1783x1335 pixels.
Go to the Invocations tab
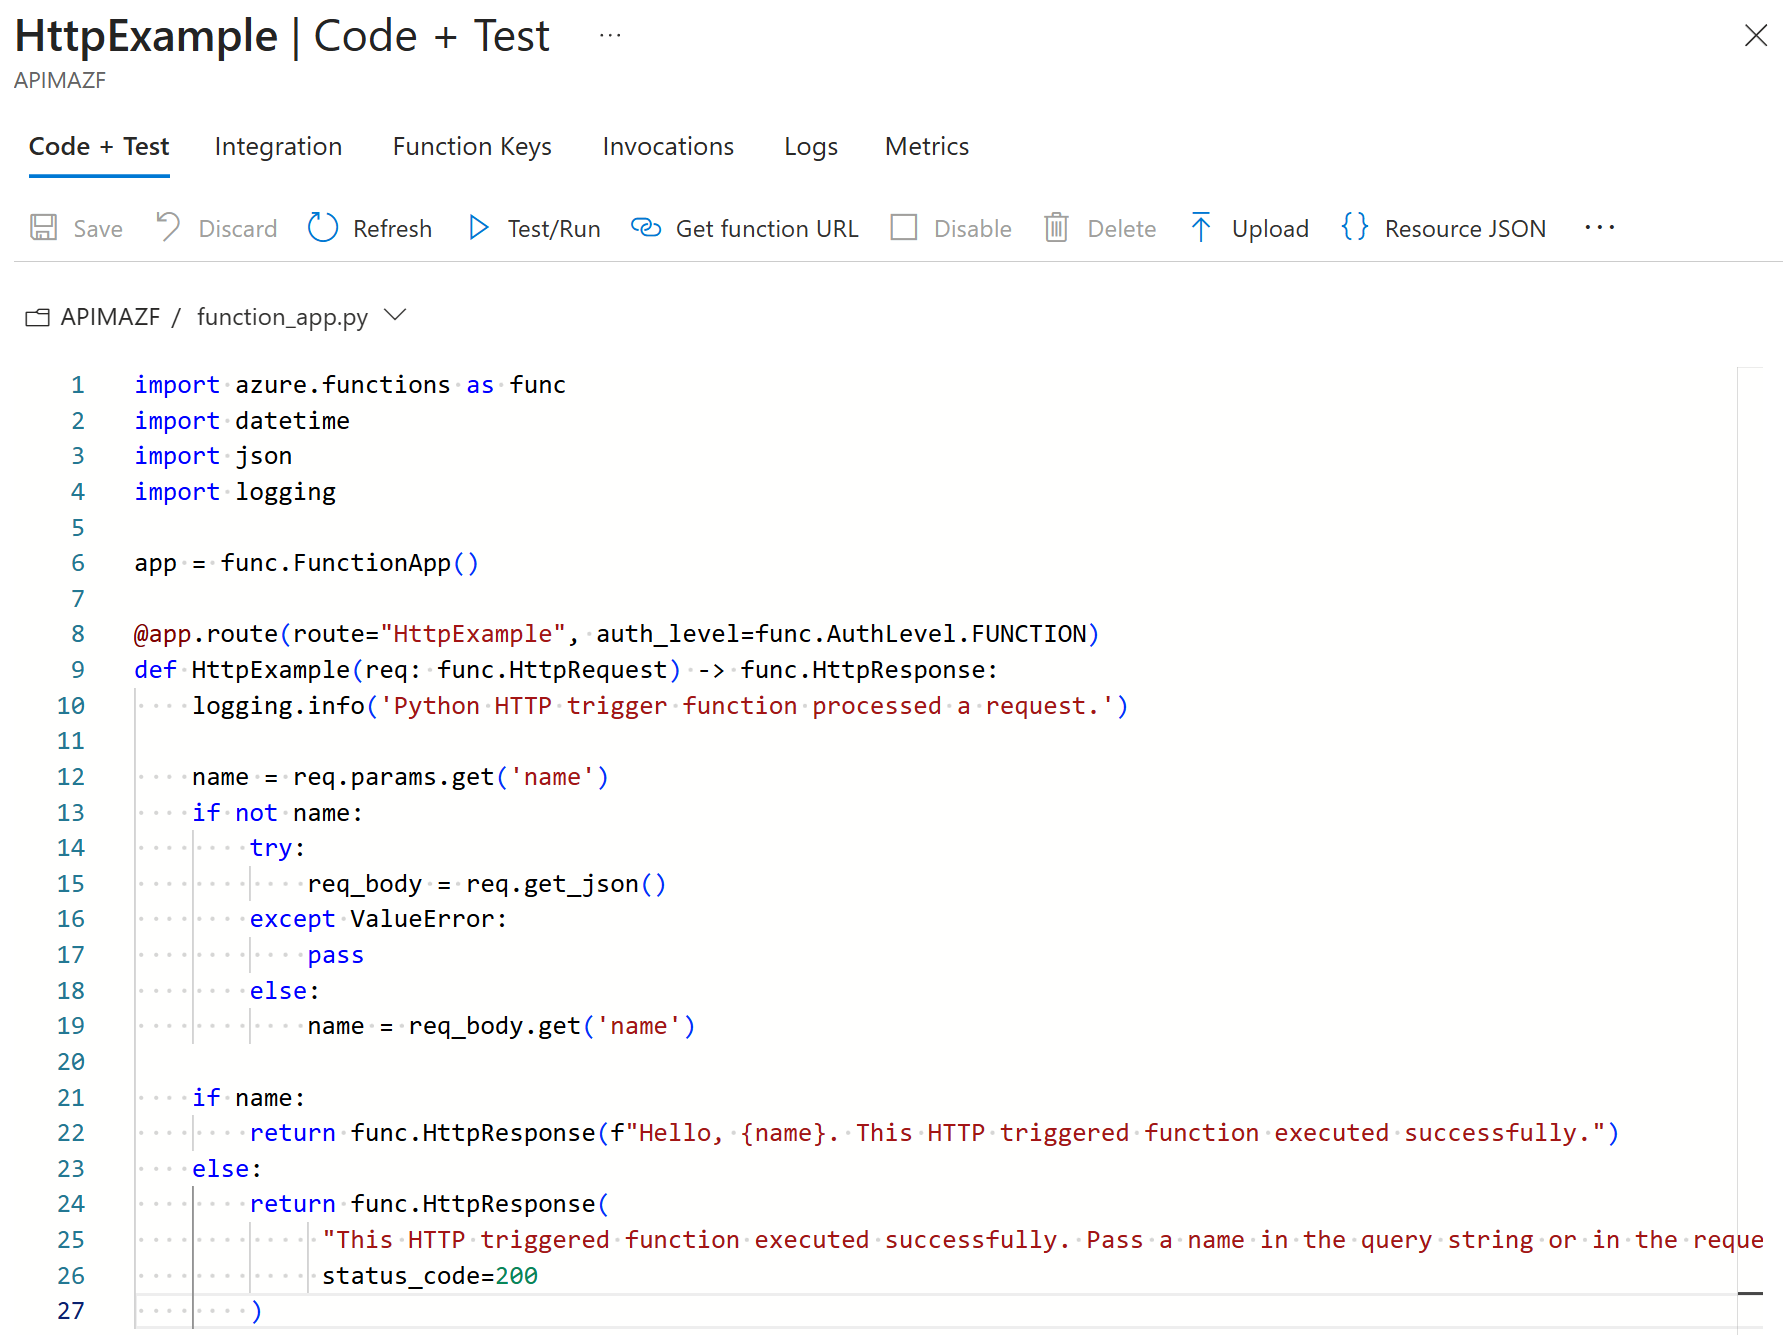point(668,147)
